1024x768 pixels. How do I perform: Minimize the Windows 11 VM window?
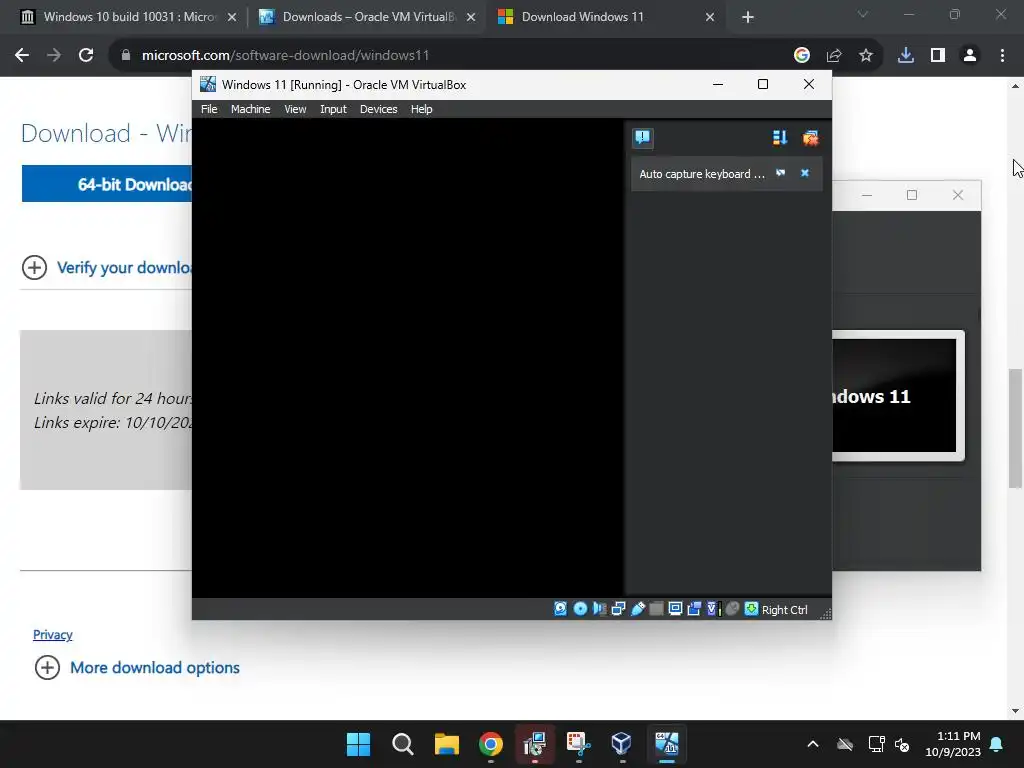point(718,84)
